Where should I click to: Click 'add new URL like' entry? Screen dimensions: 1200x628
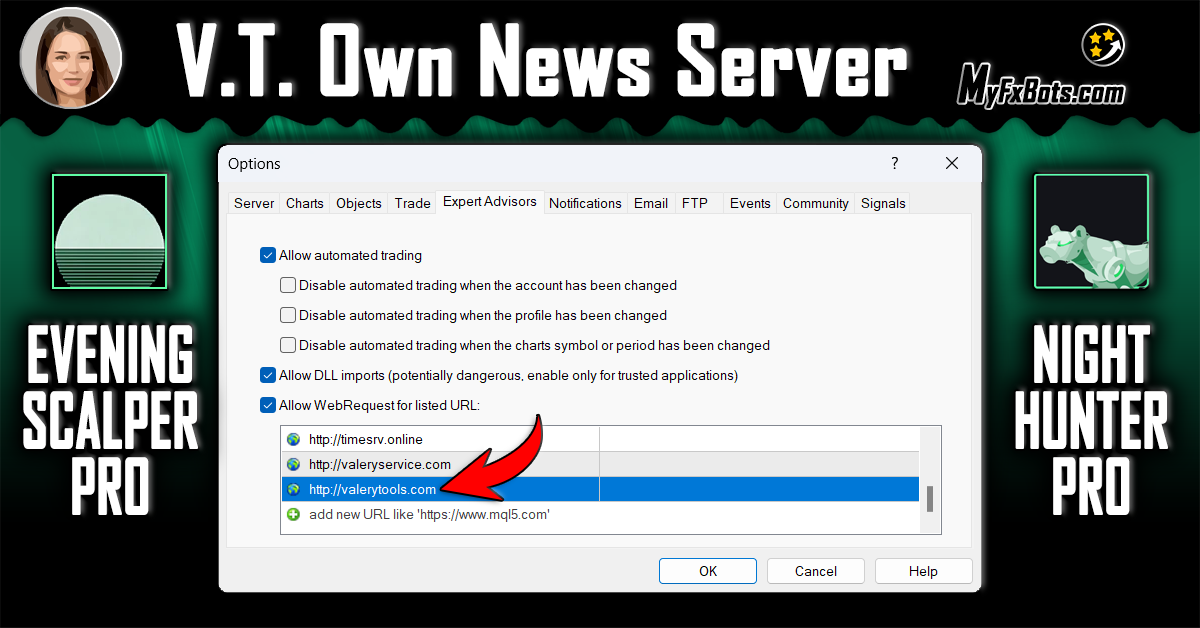pos(600,514)
